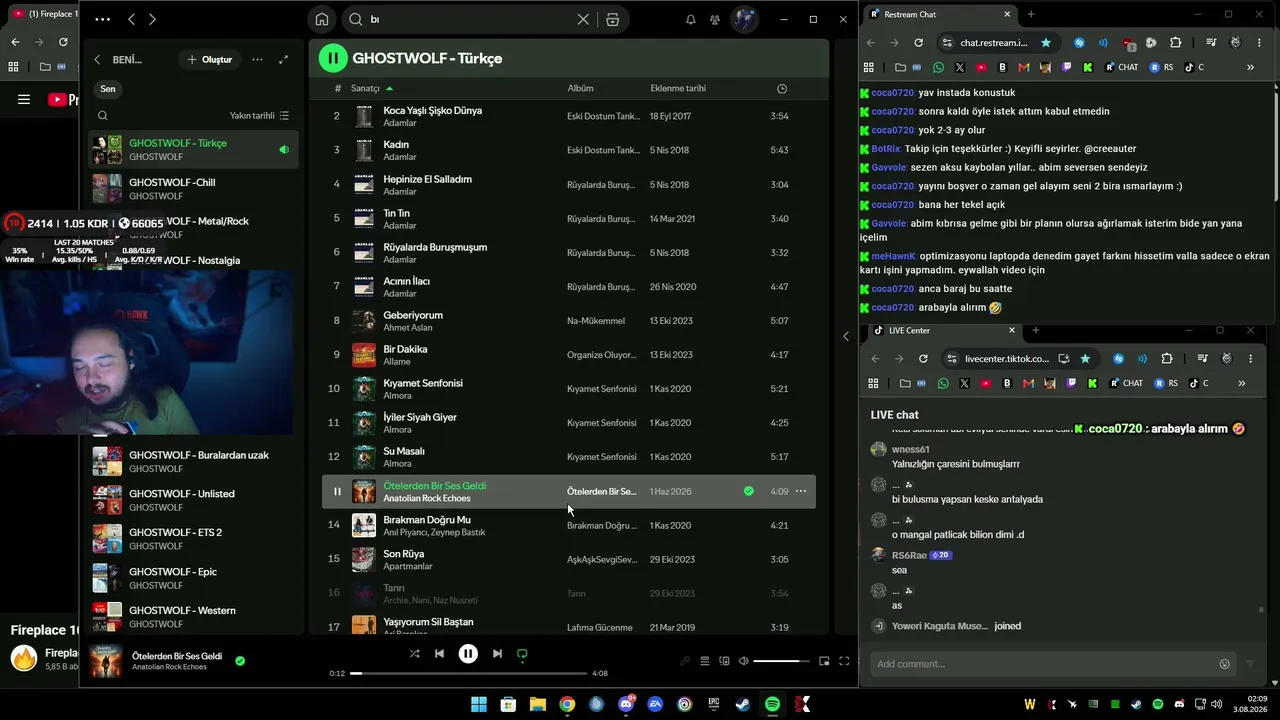Open library more options beside Oluştur
This screenshot has height=720, width=1280.
(x=257, y=60)
